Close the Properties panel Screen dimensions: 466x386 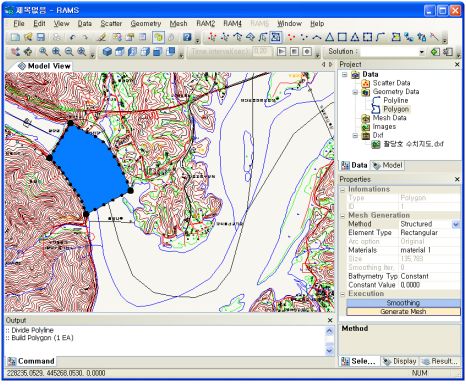[457, 179]
